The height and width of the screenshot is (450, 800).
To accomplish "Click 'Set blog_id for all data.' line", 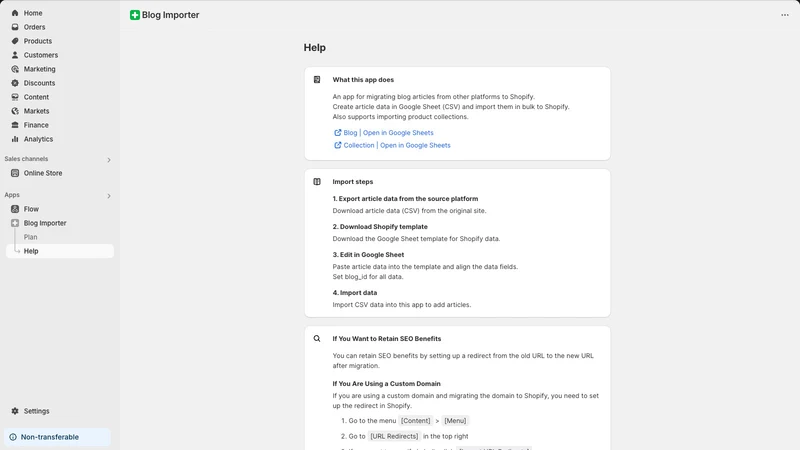I will [x=368, y=277].
